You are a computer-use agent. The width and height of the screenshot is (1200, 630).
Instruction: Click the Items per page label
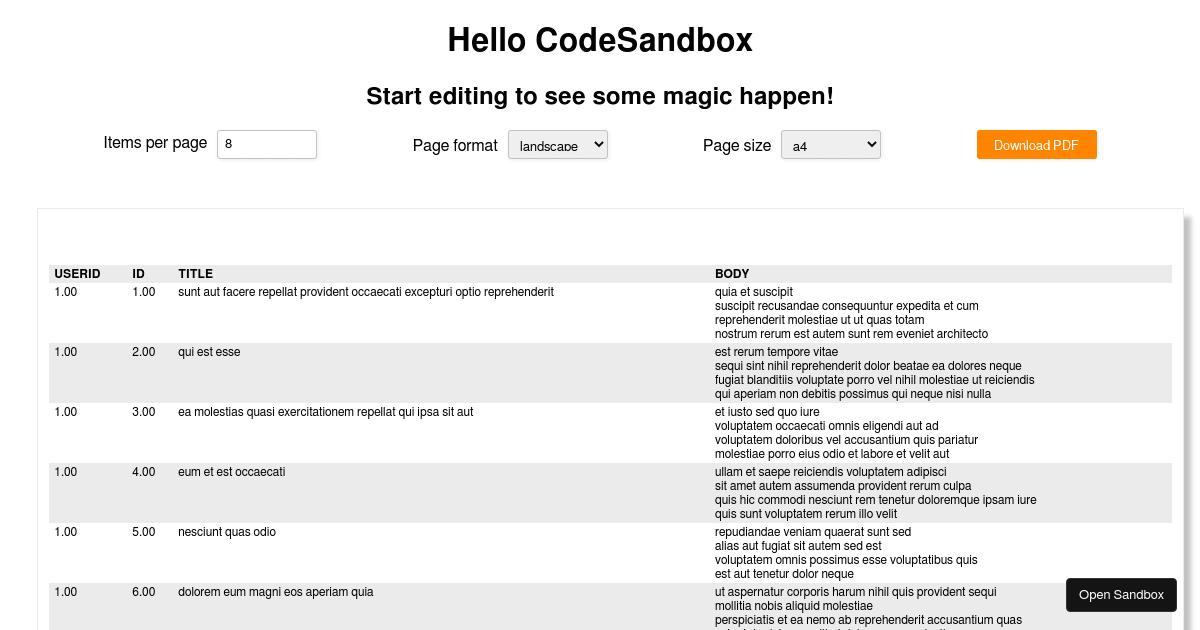pyautogui.click(x=155, y=143)
